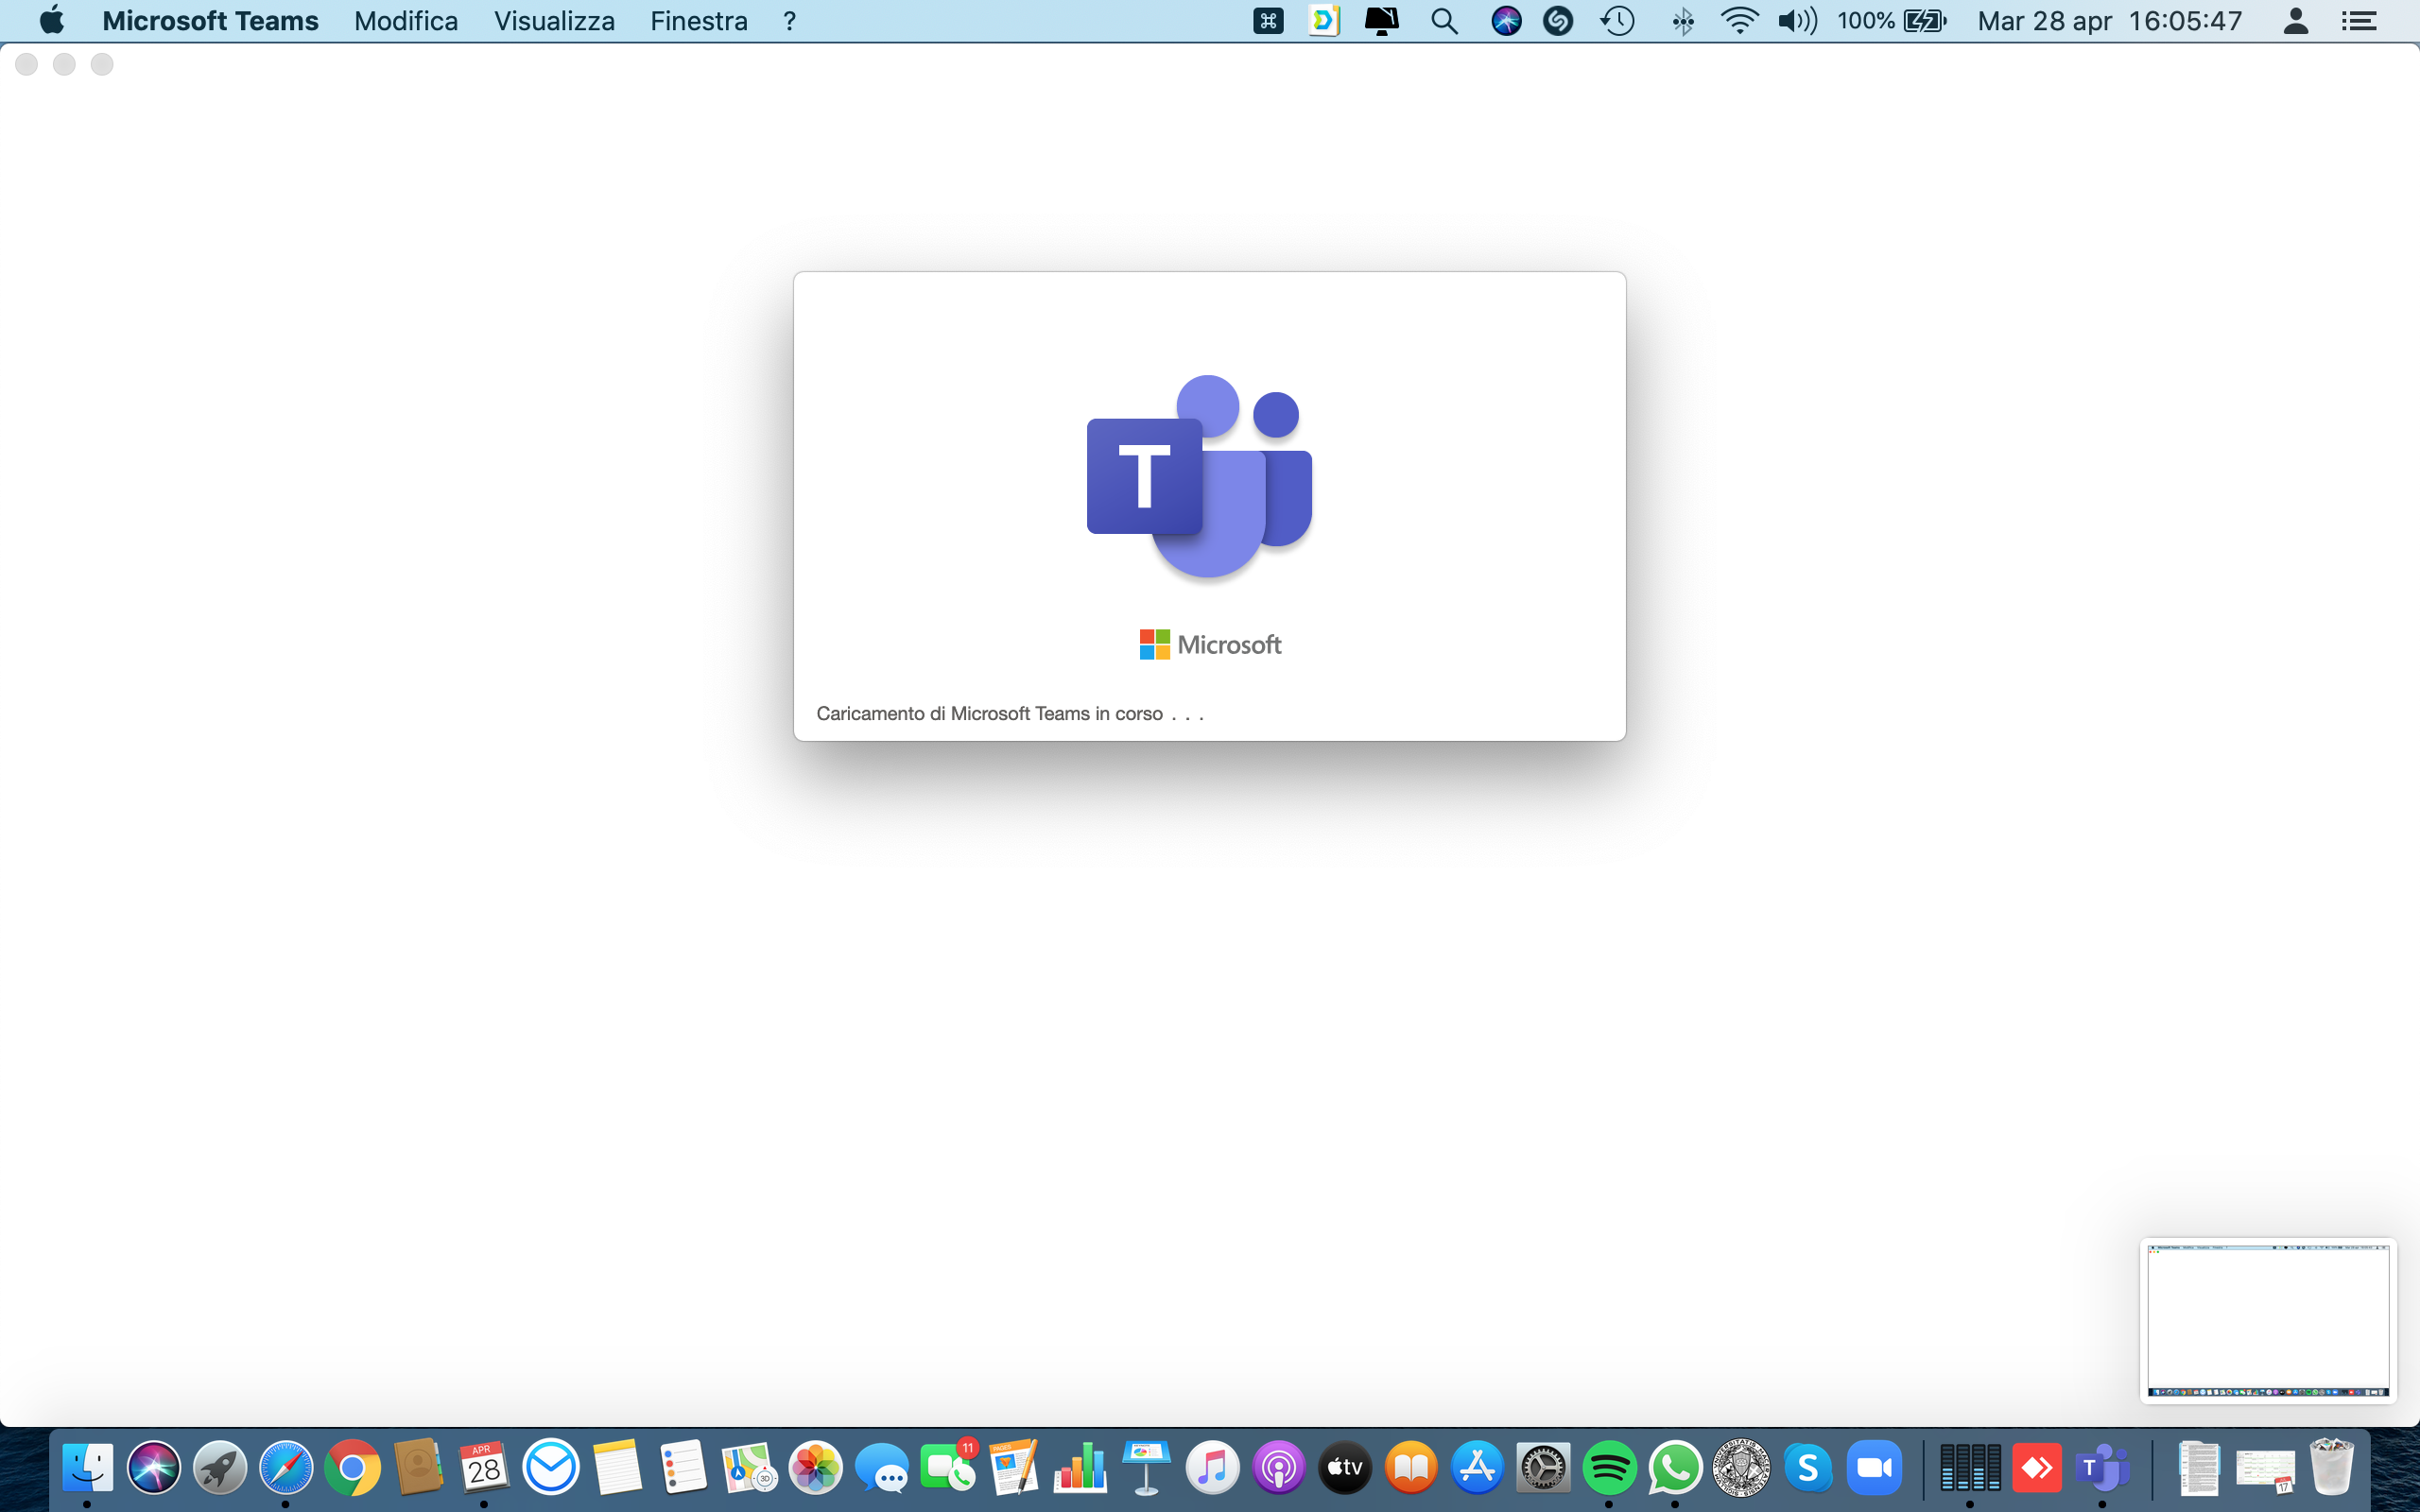The height and width of the screenshot is (1512, 2420).
Task: Activate Siri from the menu bar
Action: pos(1506,21)
